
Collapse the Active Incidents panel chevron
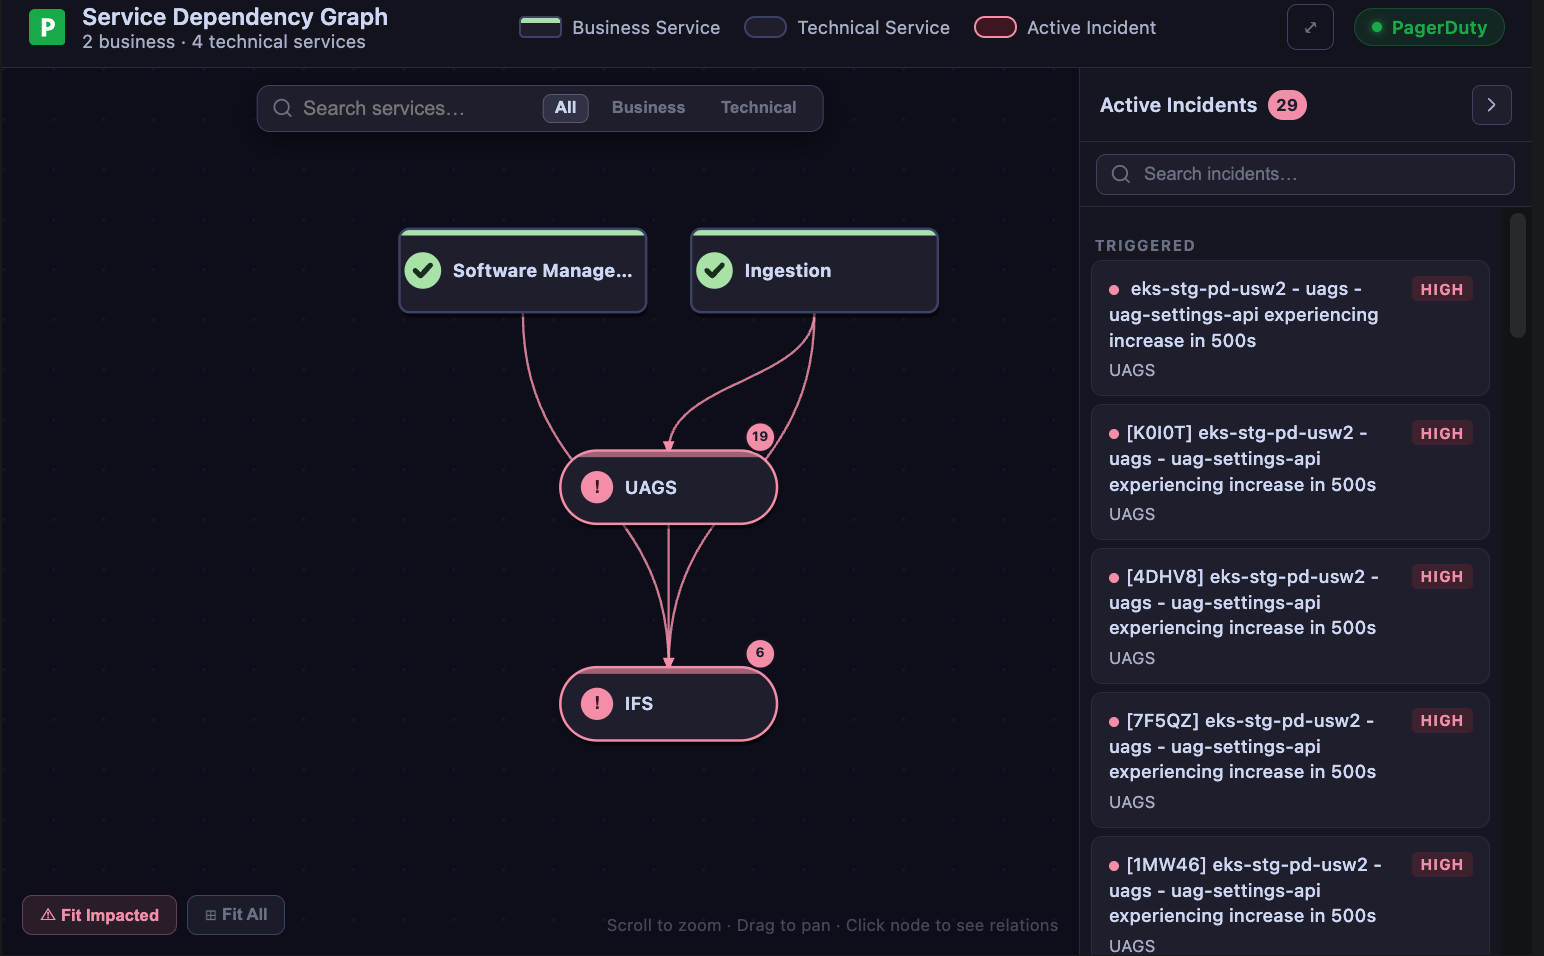coord(1492,104)
